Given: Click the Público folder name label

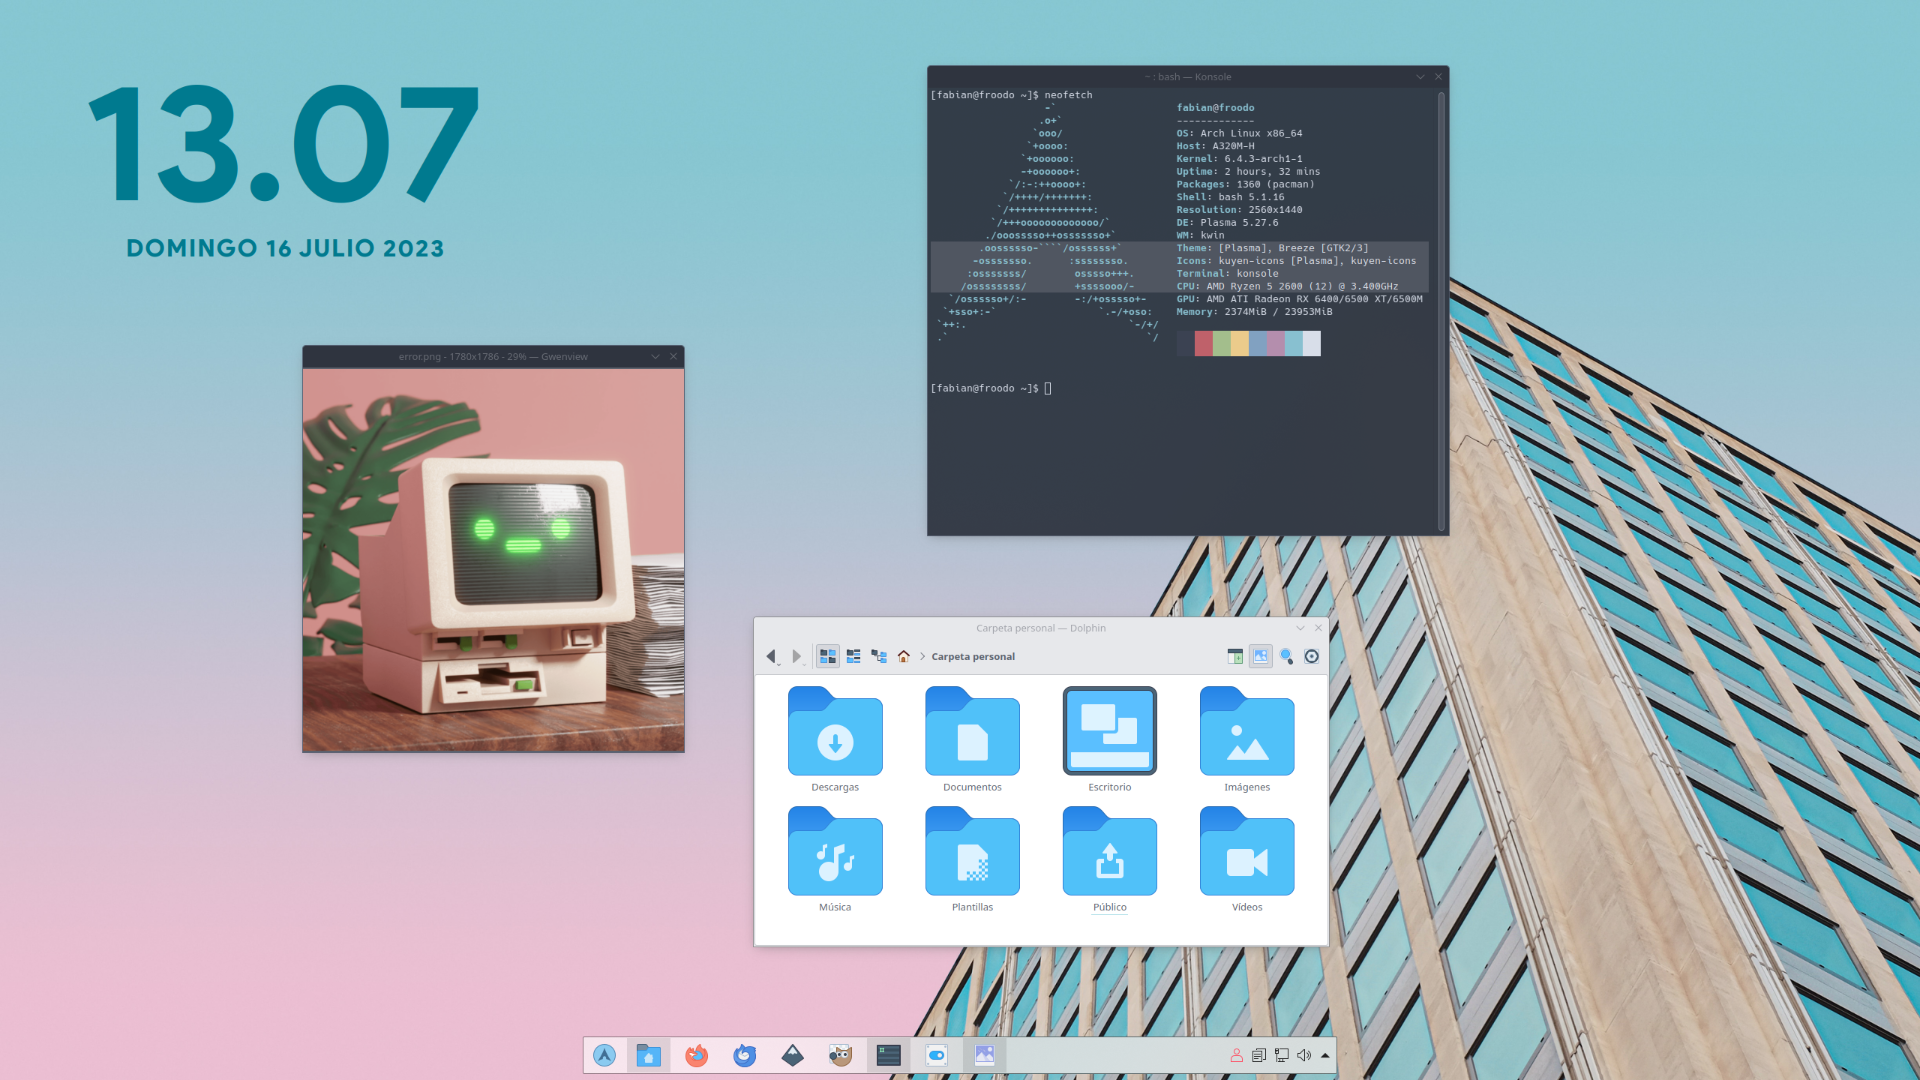Looking at the screenshot, I should (1110, 907).
